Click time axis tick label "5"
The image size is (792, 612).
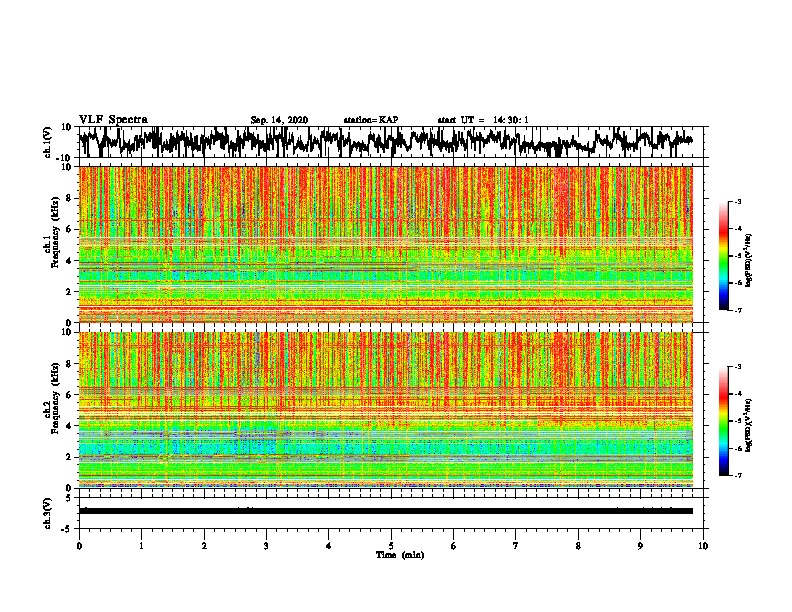click(x=391, y=546)
